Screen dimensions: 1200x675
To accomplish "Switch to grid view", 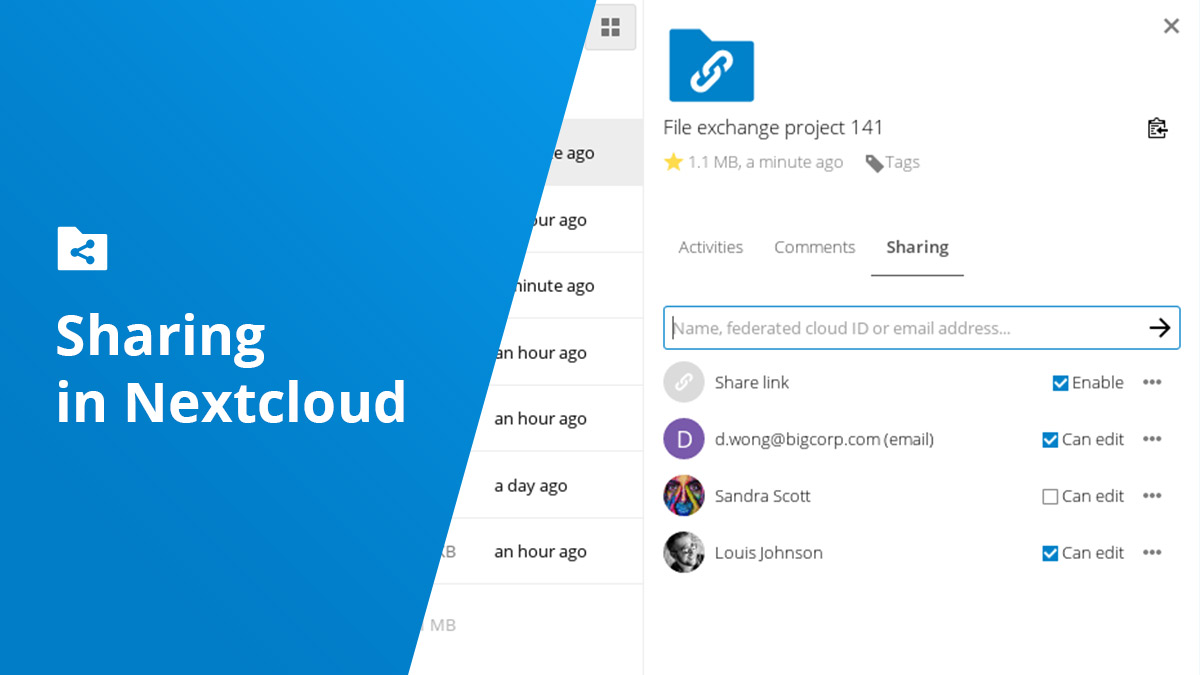I will pos(611,27).
